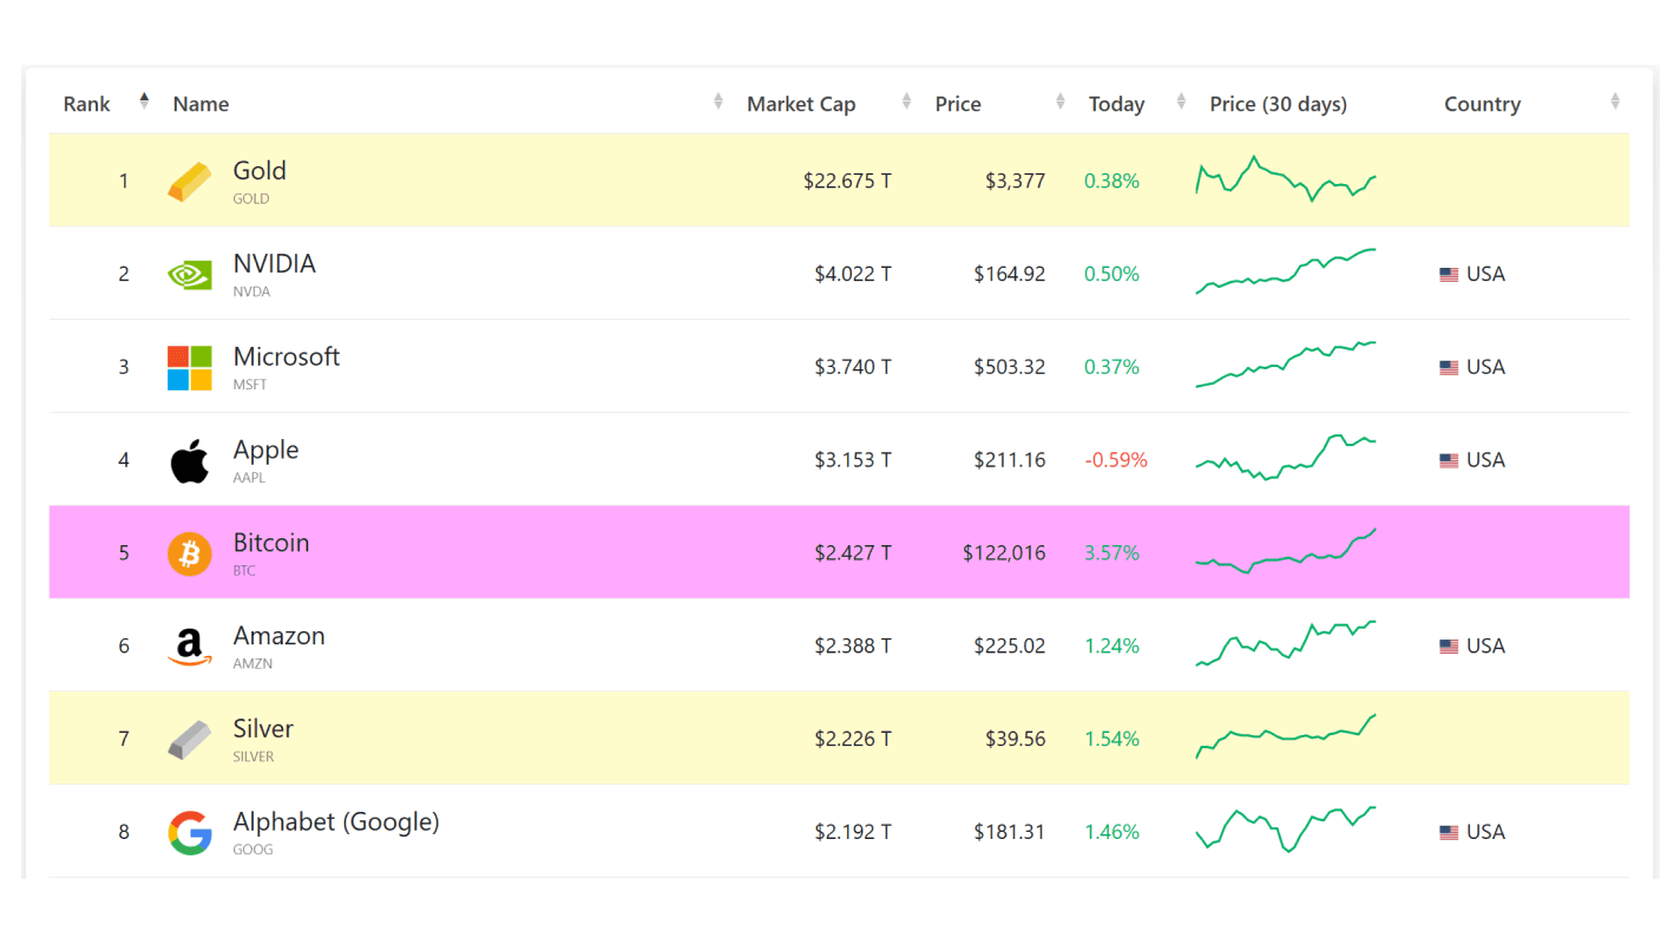The height and width of the screenshot is (944, 1680).
Task: Select NVIDIA market cap $4.022 T
Action: coord(853,274)
